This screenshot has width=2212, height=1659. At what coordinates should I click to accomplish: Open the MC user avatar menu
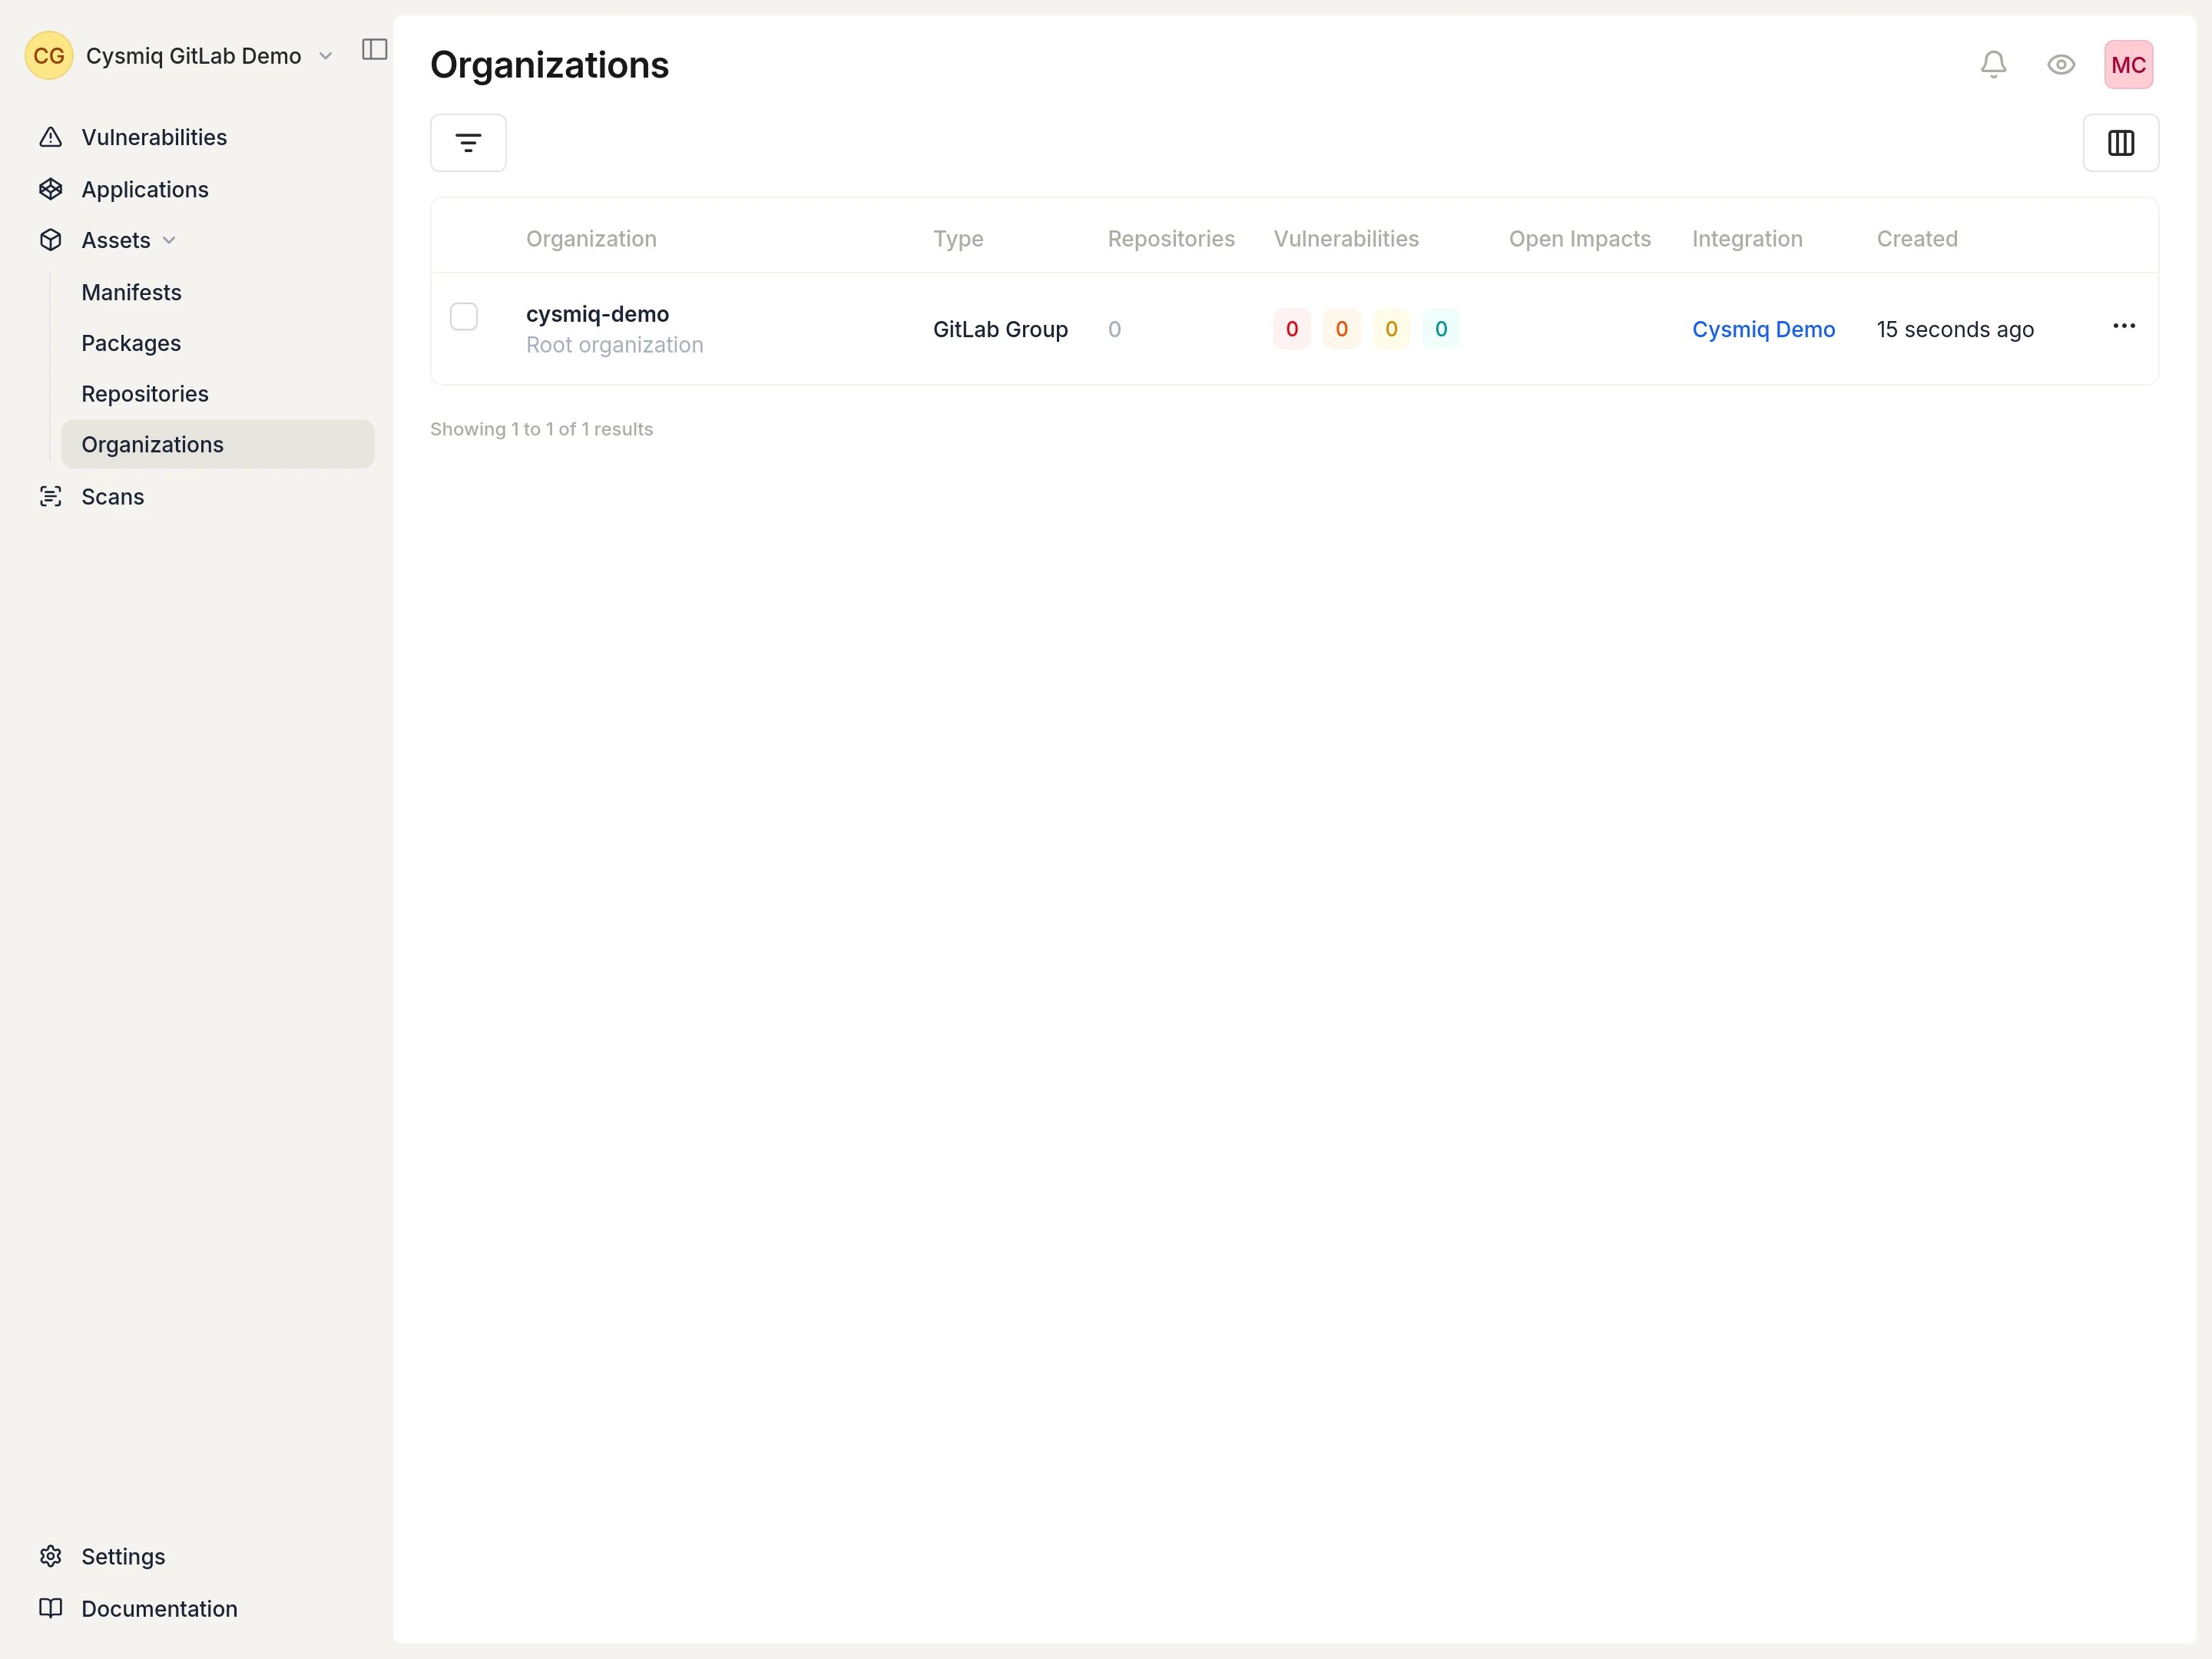click(x=2128, y=65)
